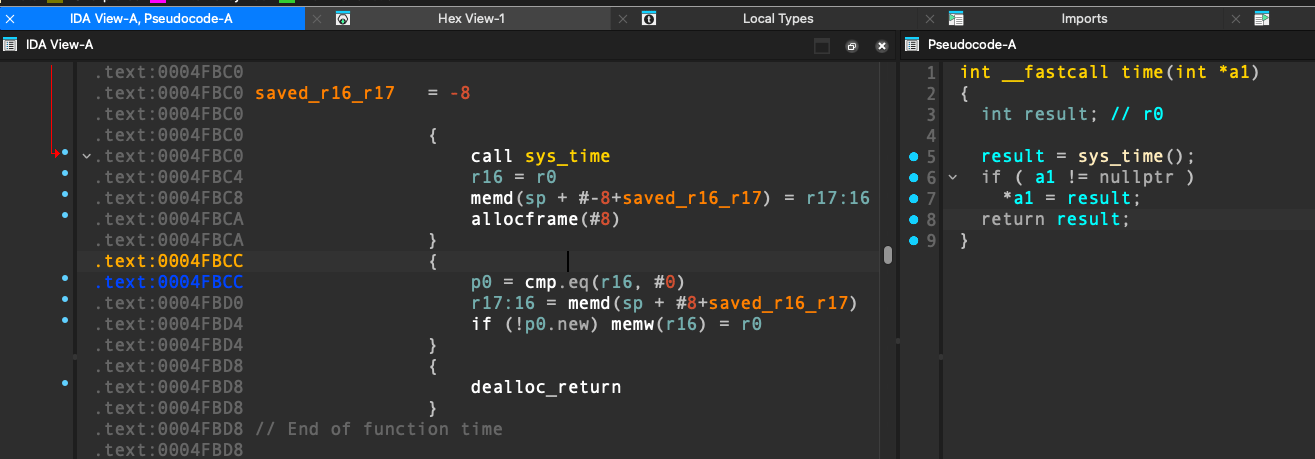
Task: Close the Hex View-1 tab
Action: (x=317, y=19)
